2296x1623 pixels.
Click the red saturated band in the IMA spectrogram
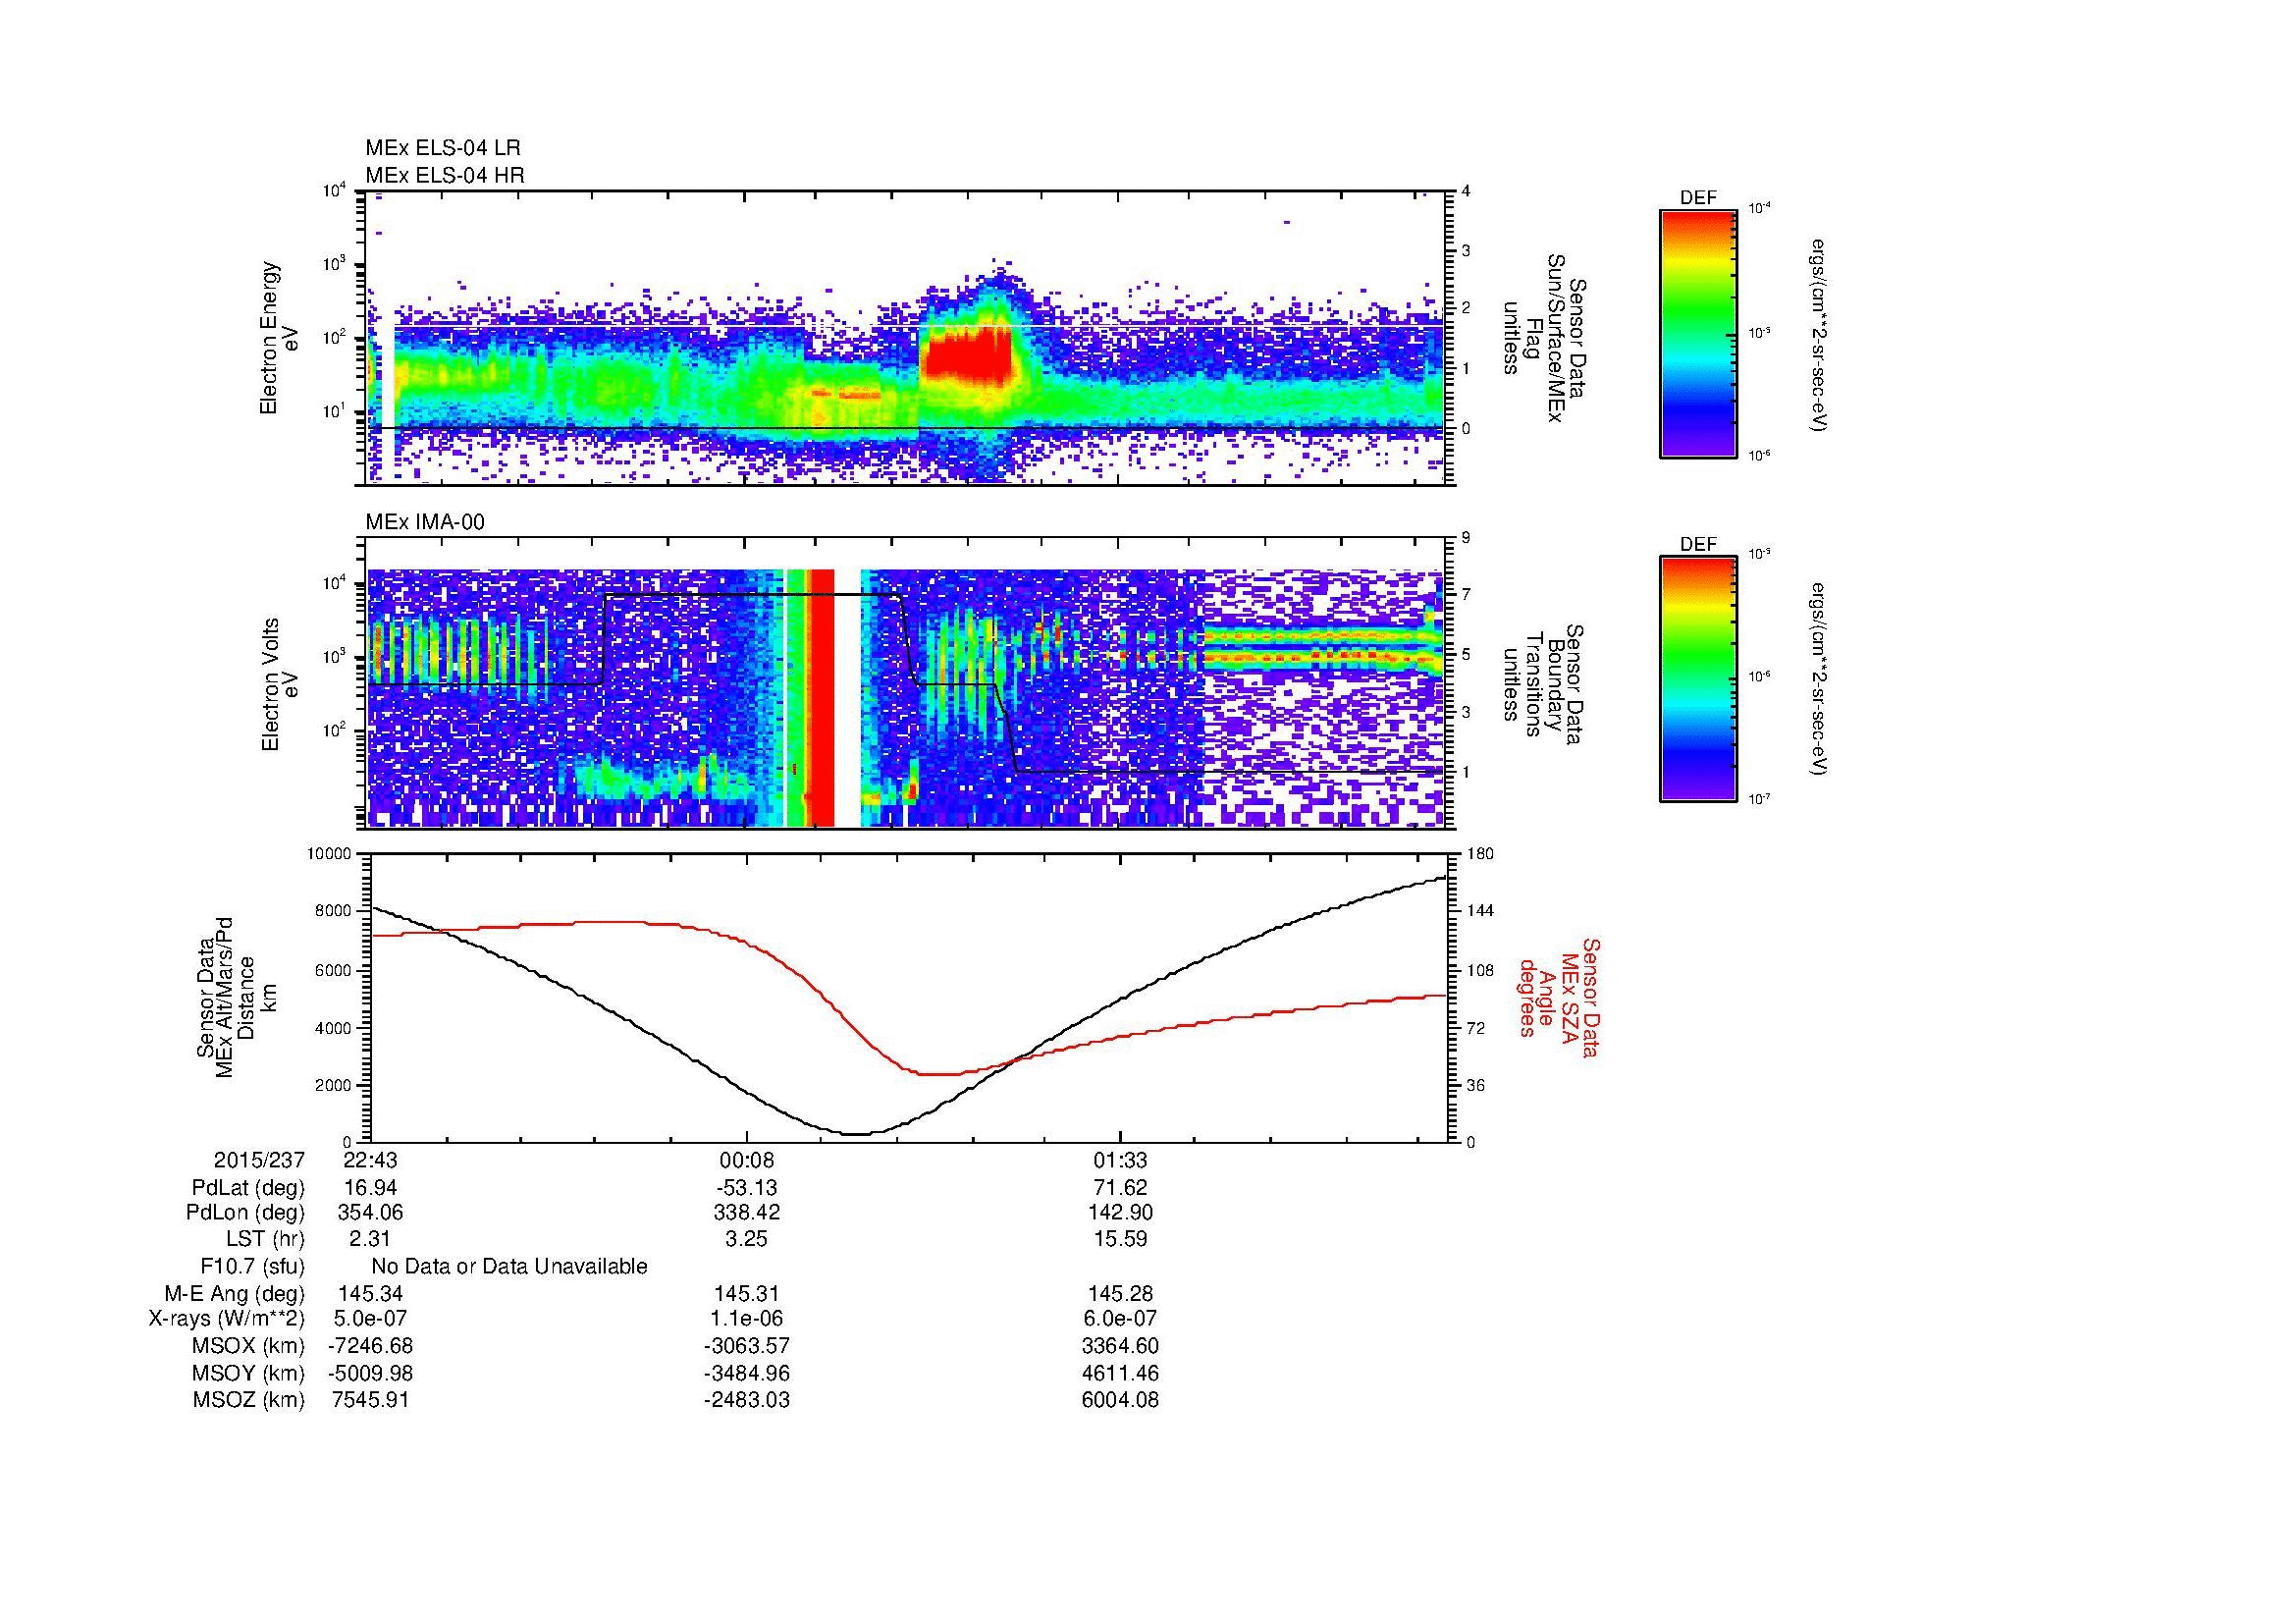coord(821,698)
